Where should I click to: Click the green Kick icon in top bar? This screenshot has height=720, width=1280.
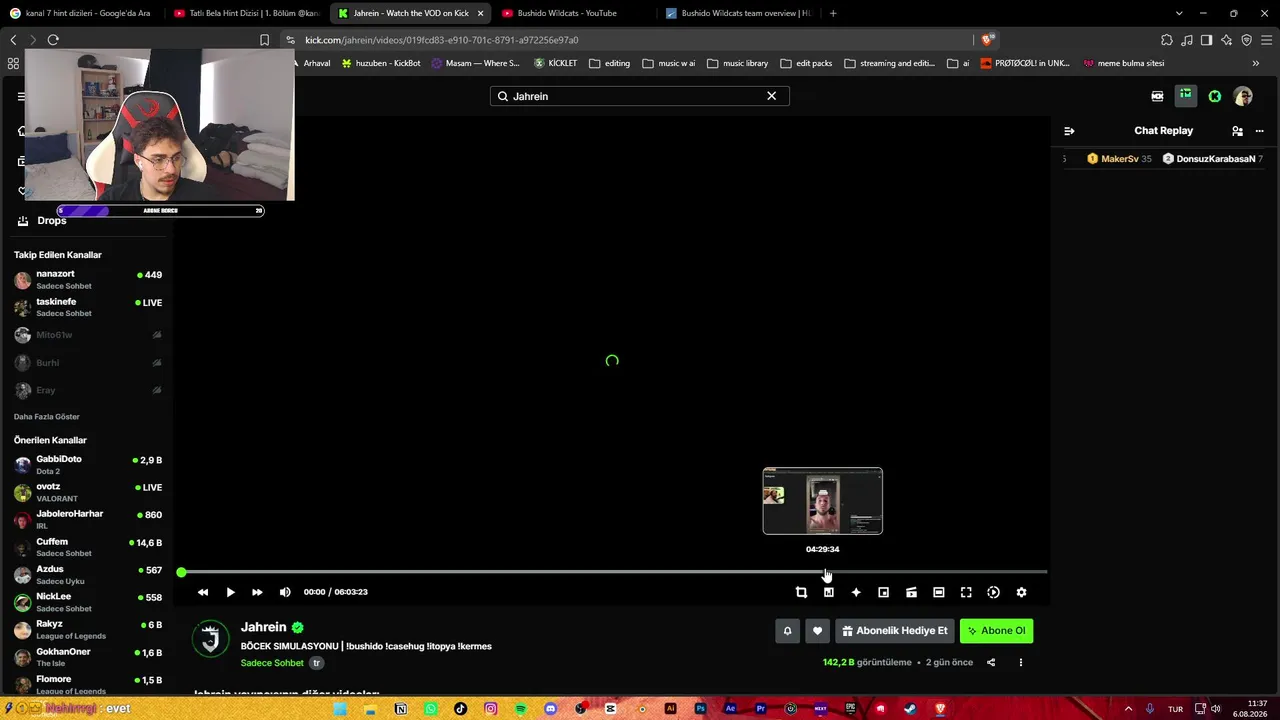click(1215, 96)
